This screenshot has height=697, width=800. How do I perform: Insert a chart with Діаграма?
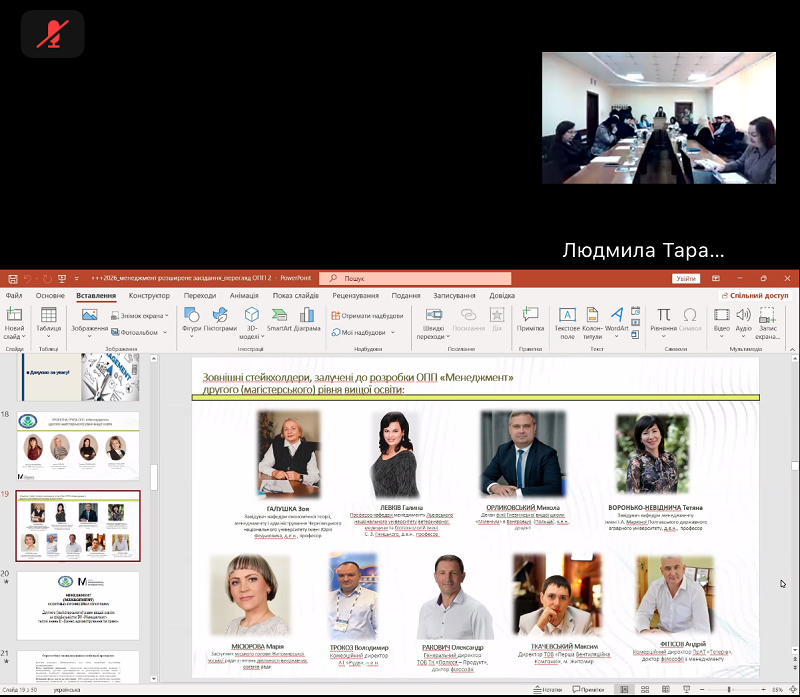(307, 320)
